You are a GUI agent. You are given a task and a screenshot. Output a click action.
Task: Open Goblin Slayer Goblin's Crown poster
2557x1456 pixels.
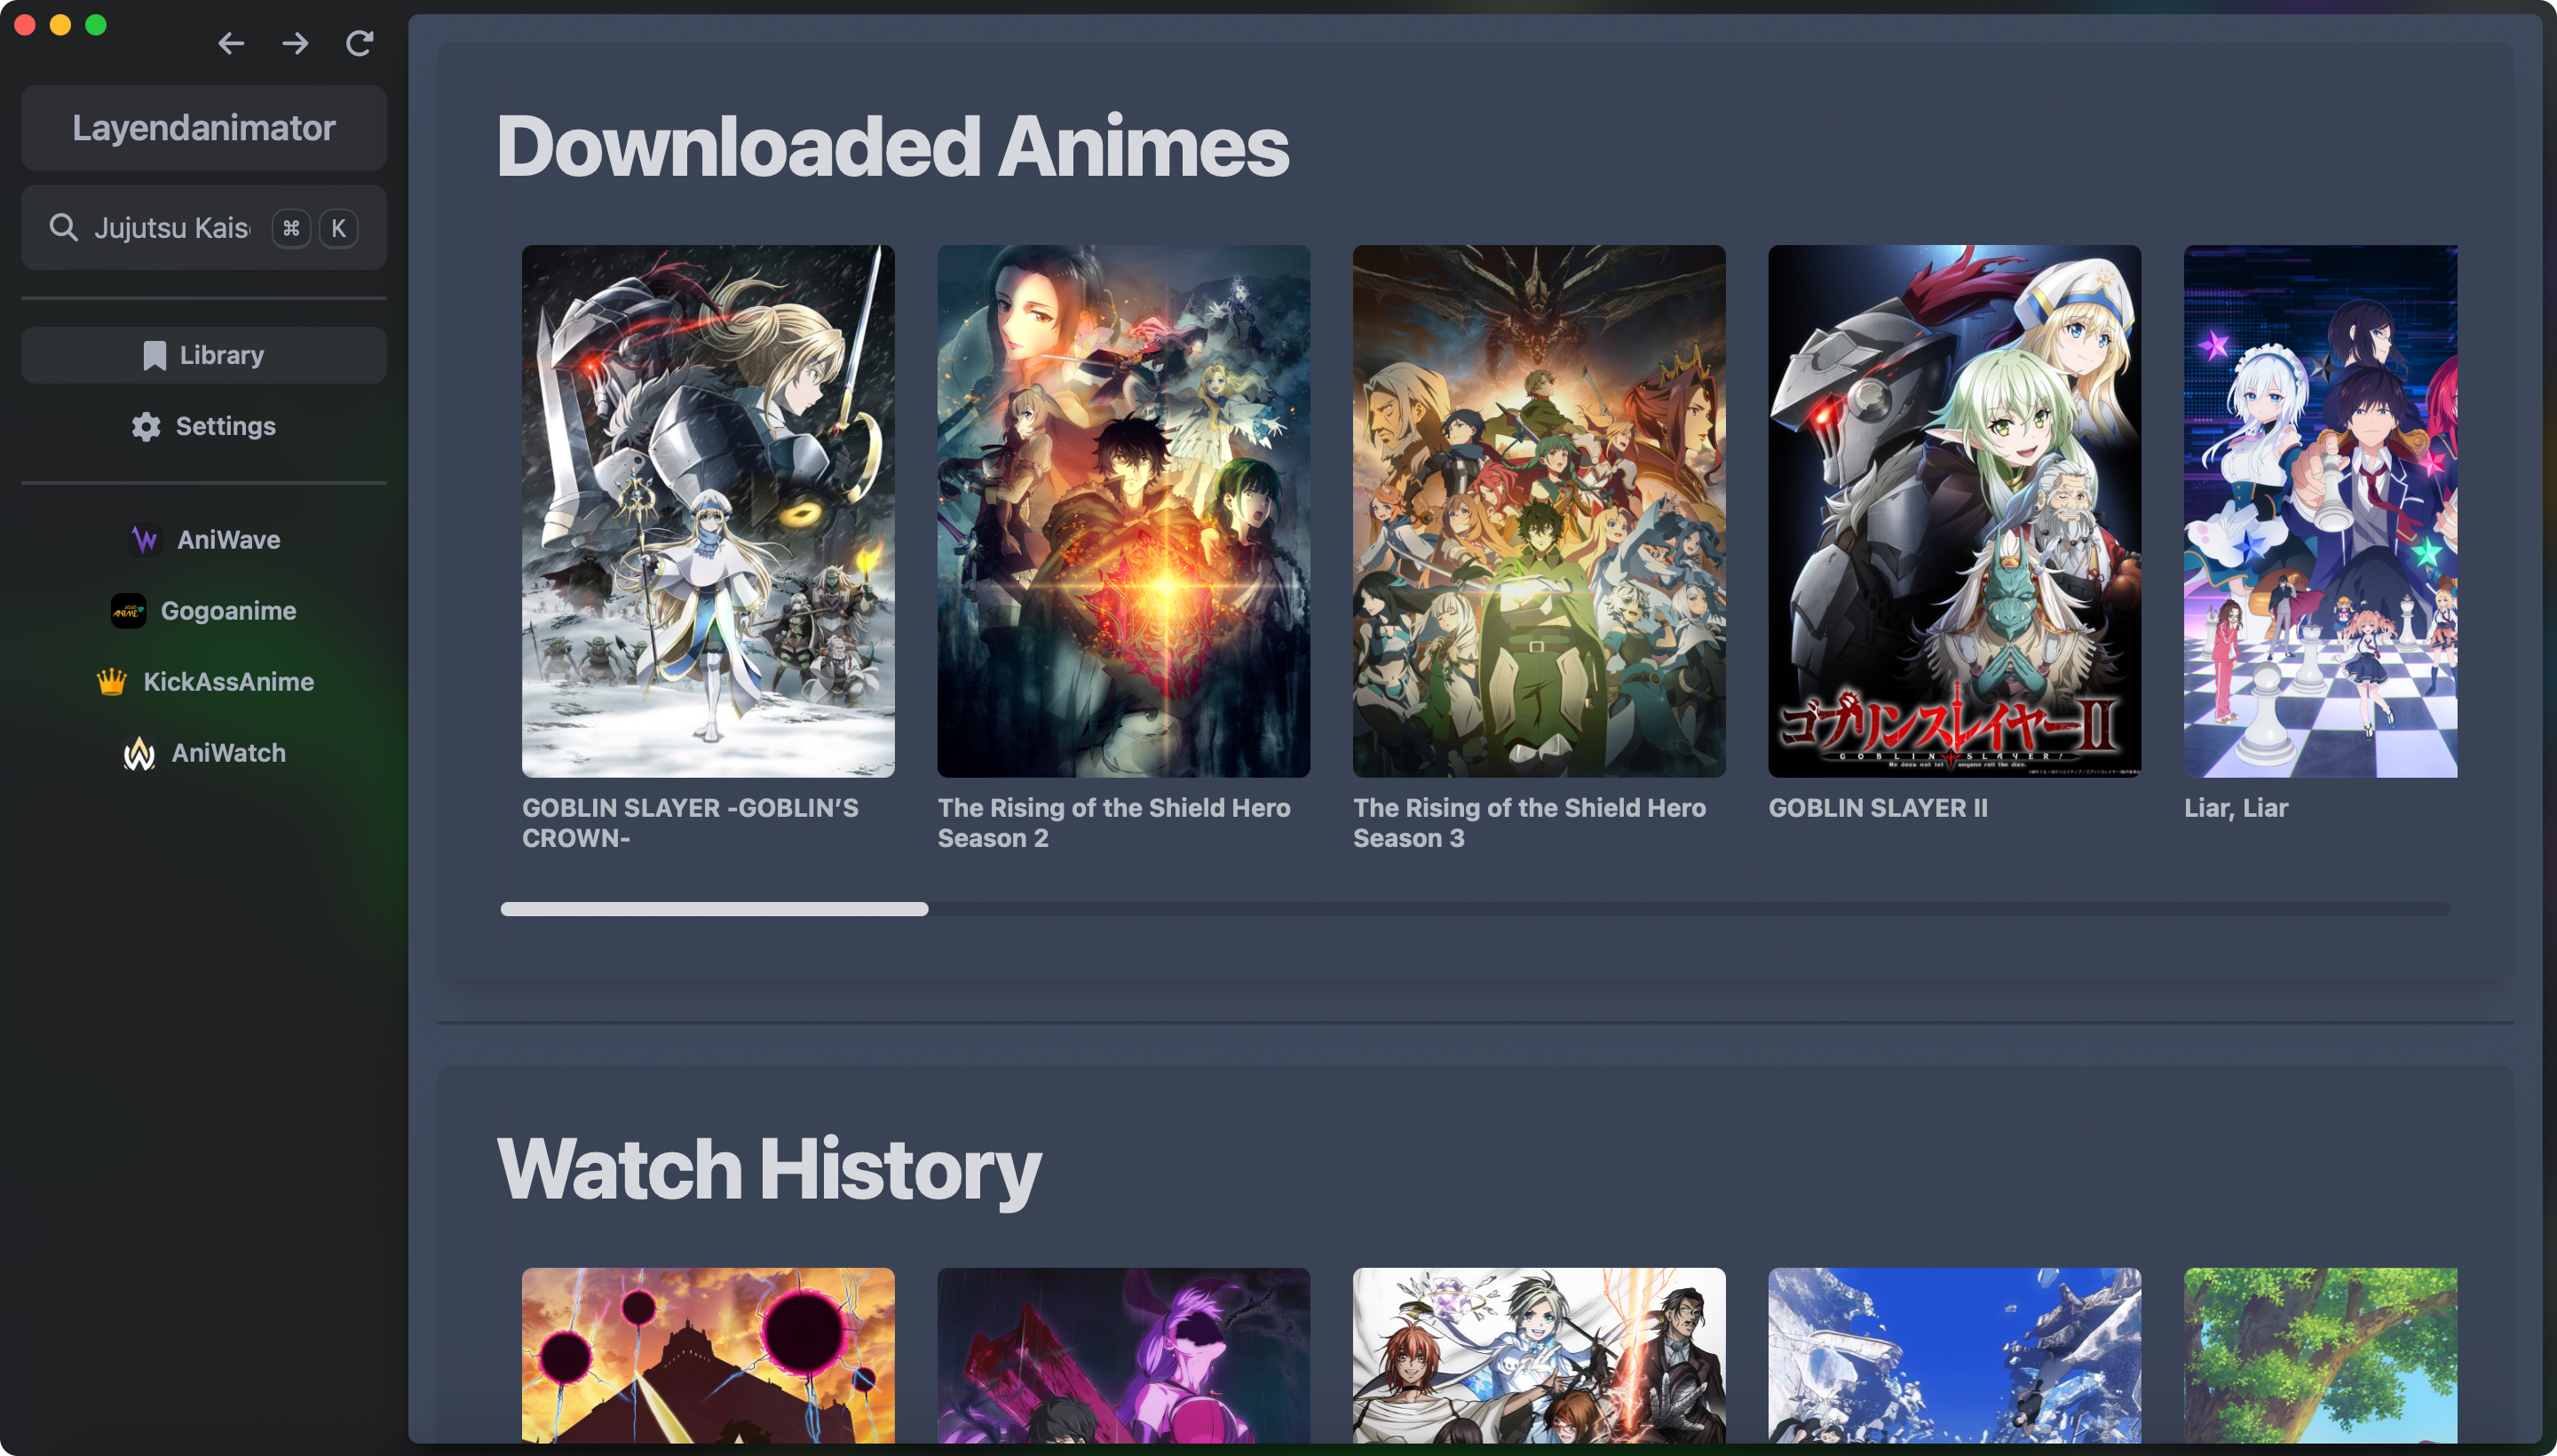(708, 511)
